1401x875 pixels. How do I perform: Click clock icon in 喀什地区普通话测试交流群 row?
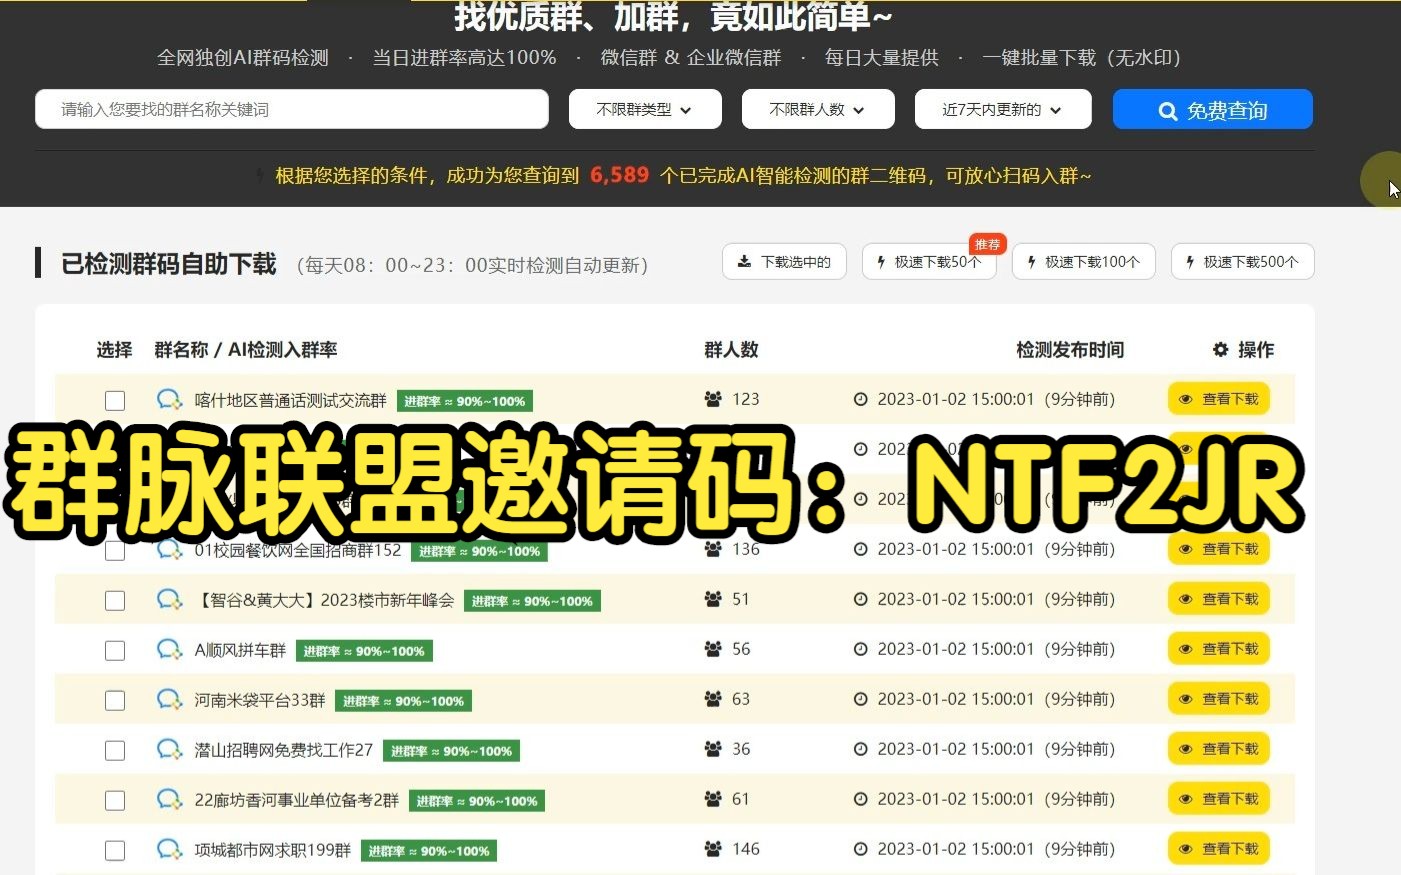[860, 399]
